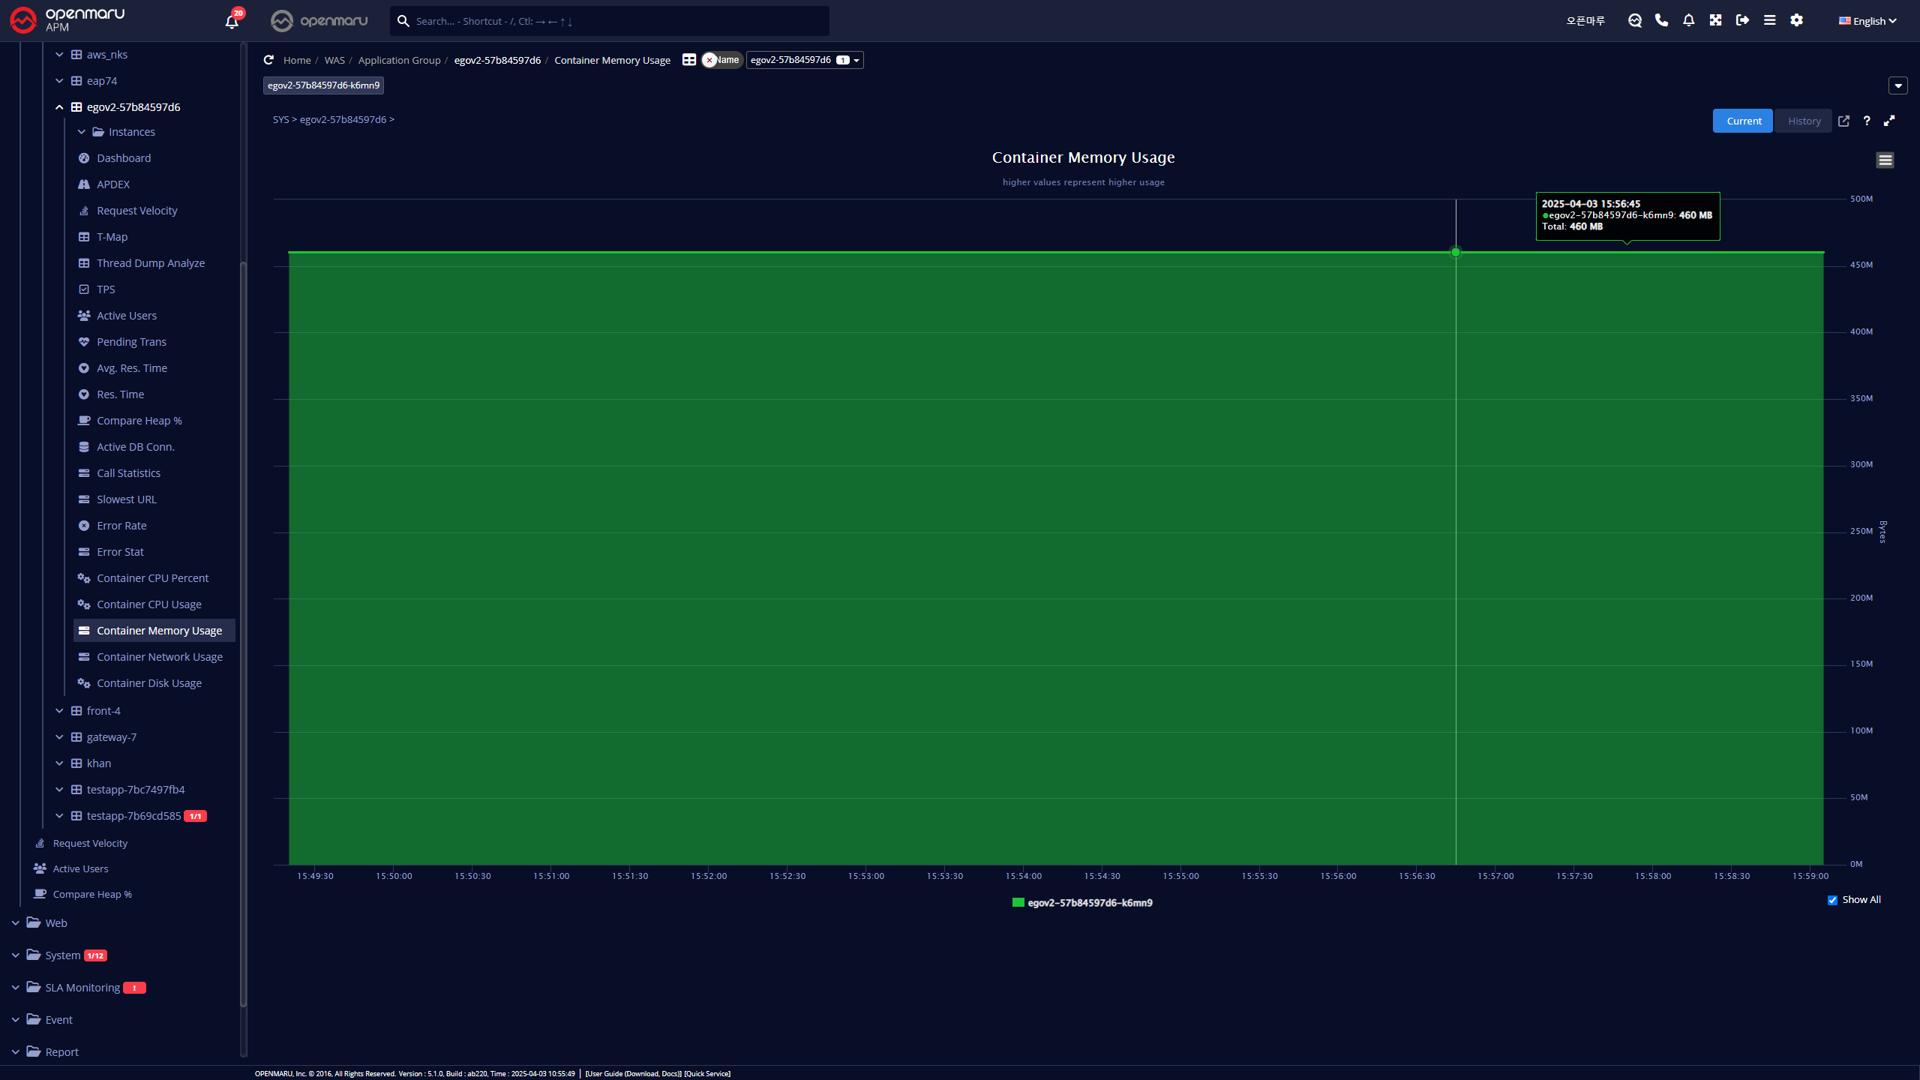Click the refresh icon beside Home

tap(268, 60)
